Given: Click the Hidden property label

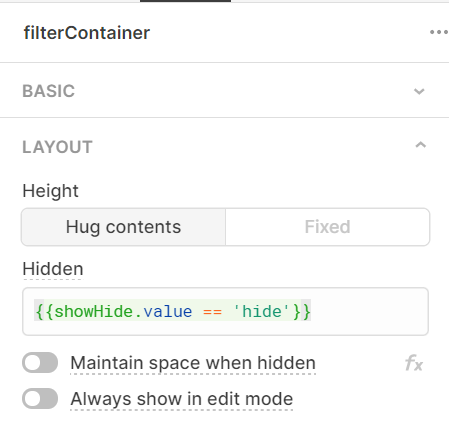Looking at the screenshot, I should (53, 269).
